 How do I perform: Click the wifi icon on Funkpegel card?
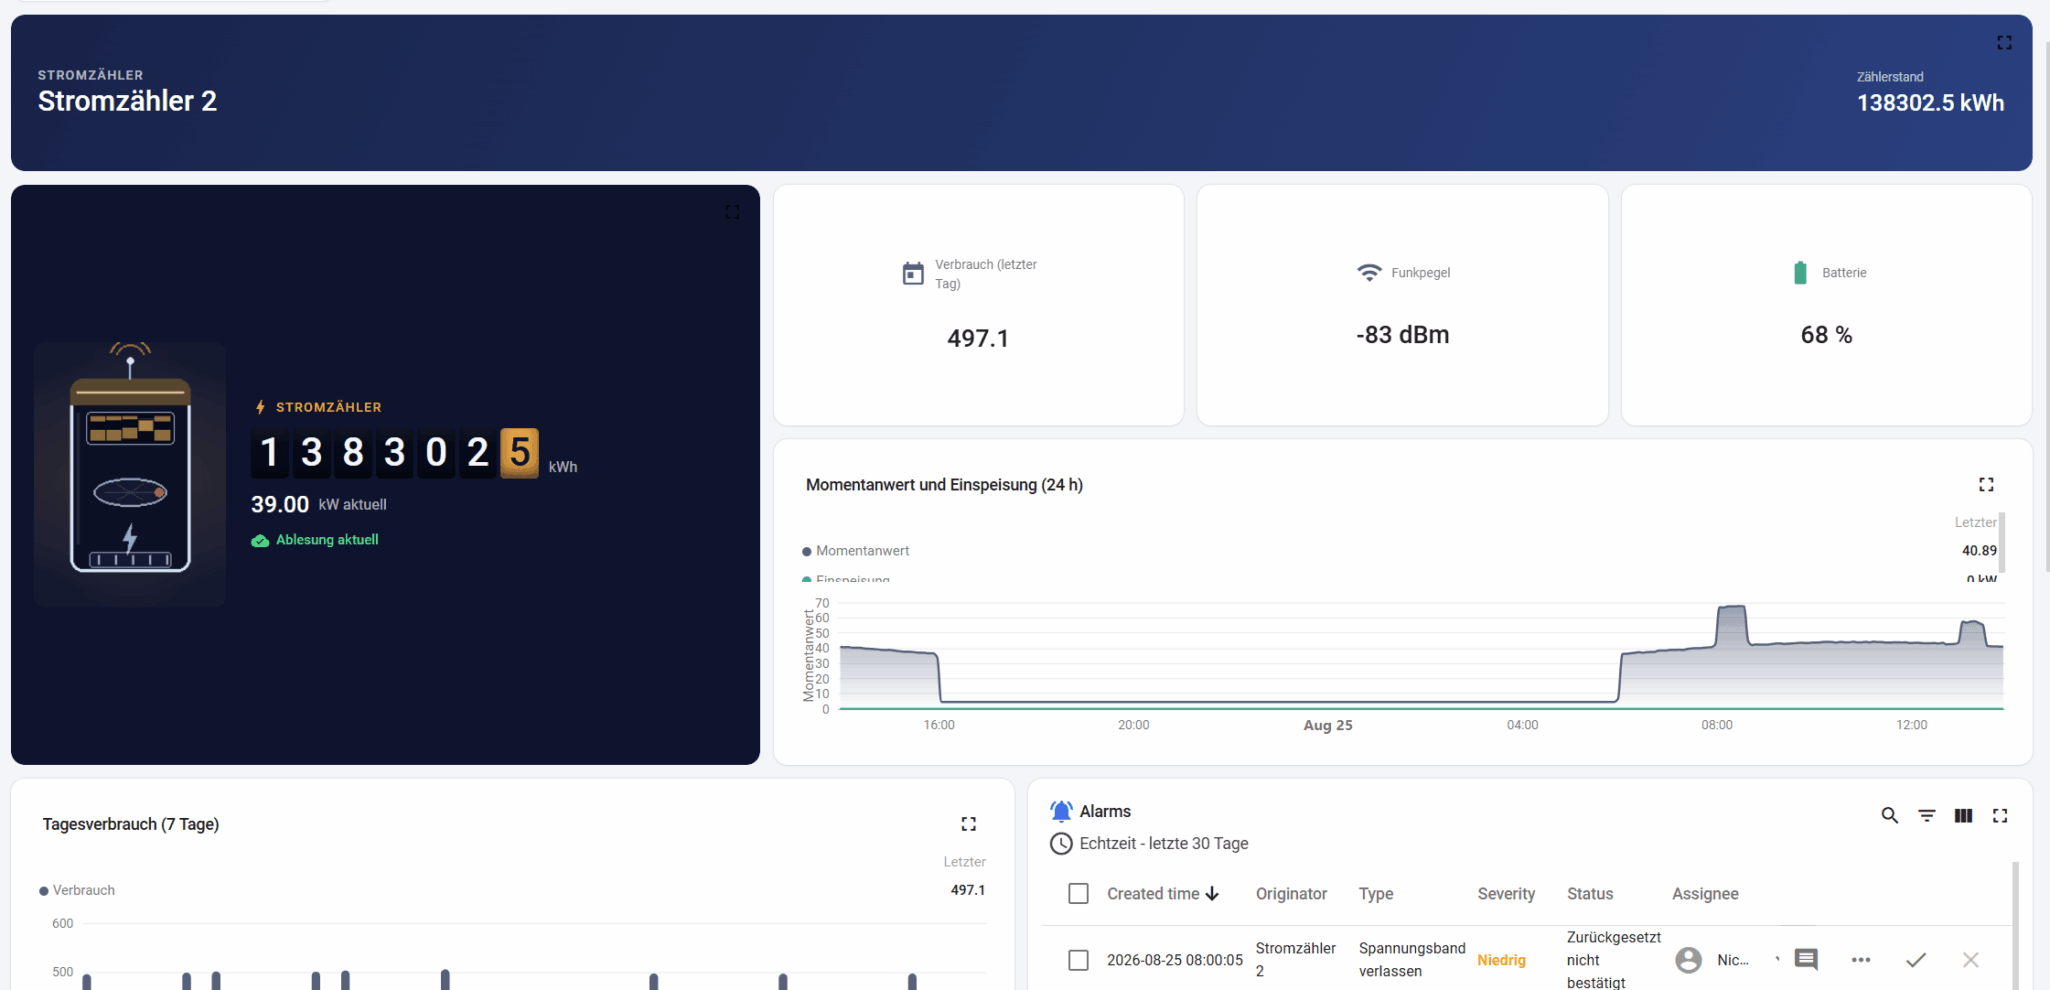tap(1369, 272)
